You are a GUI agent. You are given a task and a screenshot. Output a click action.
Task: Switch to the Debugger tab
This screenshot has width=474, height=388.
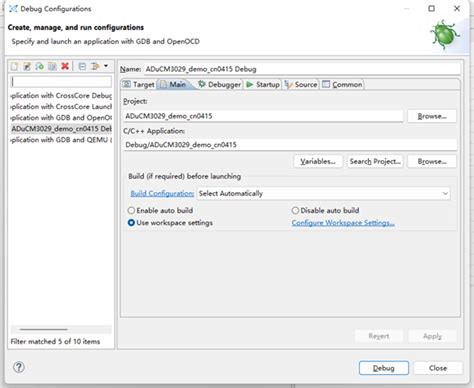(220, 84)
